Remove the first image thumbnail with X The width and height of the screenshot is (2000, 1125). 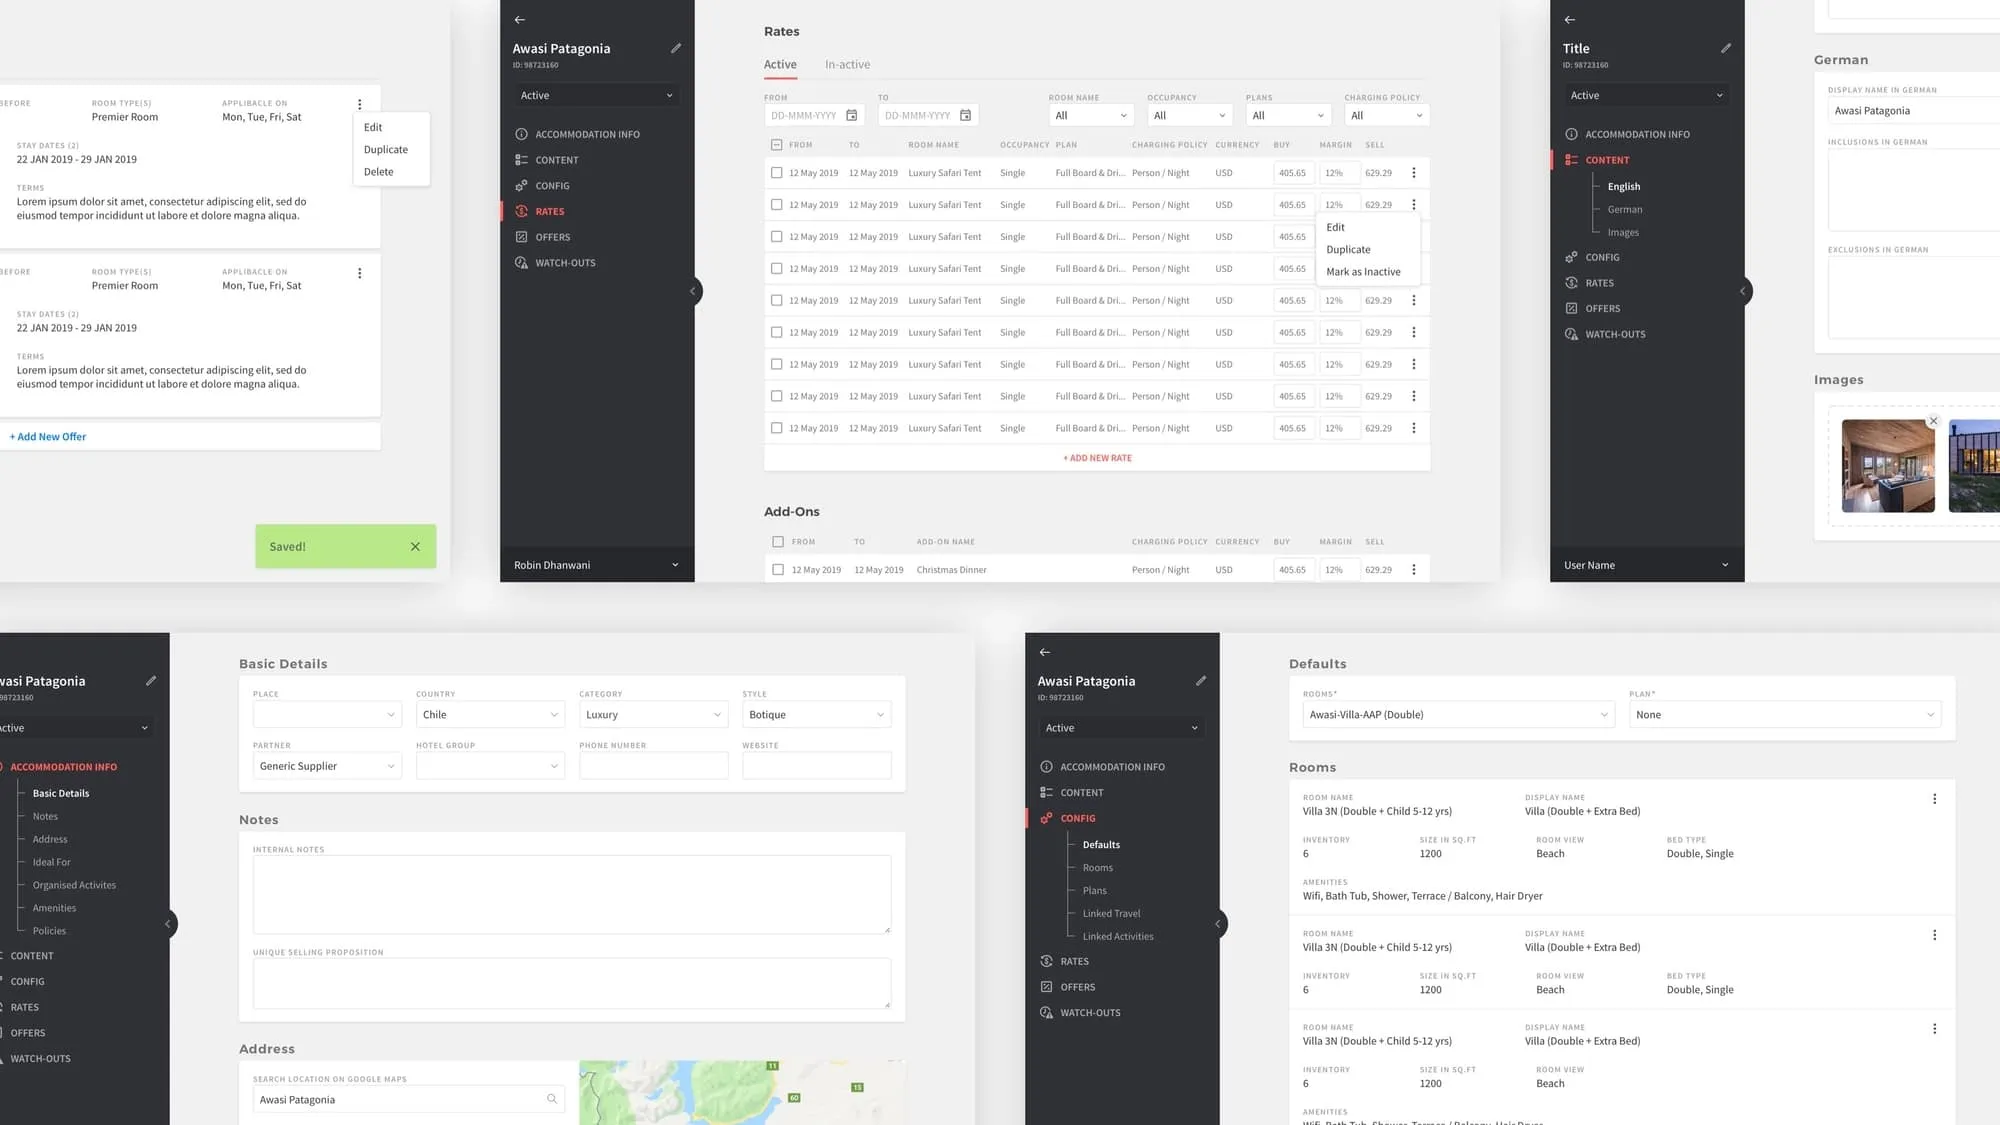coord(1934,421)
